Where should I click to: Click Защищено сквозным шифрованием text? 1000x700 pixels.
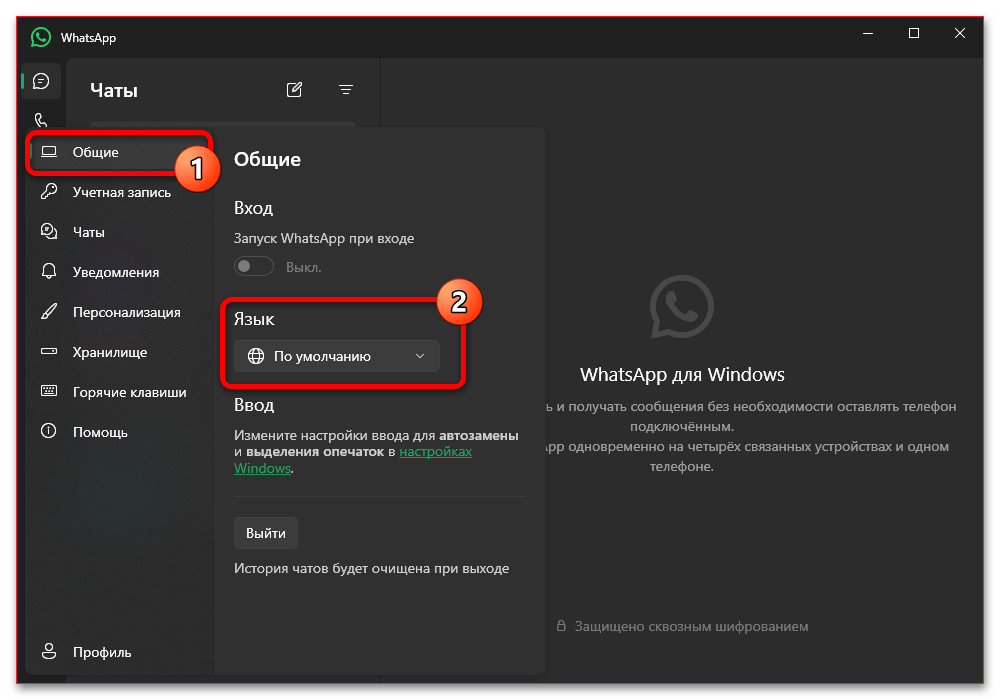coord(691,626)
